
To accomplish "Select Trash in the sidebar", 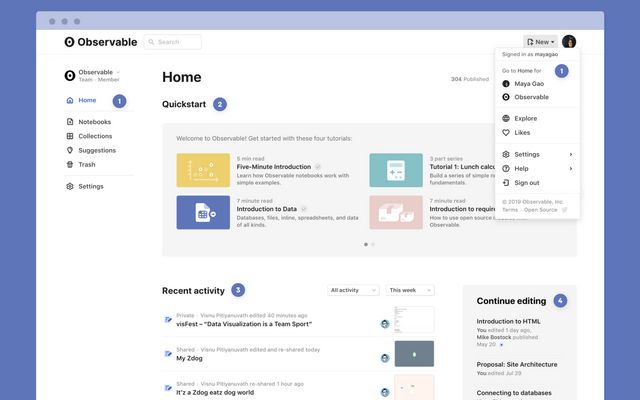I will (87, 164).
